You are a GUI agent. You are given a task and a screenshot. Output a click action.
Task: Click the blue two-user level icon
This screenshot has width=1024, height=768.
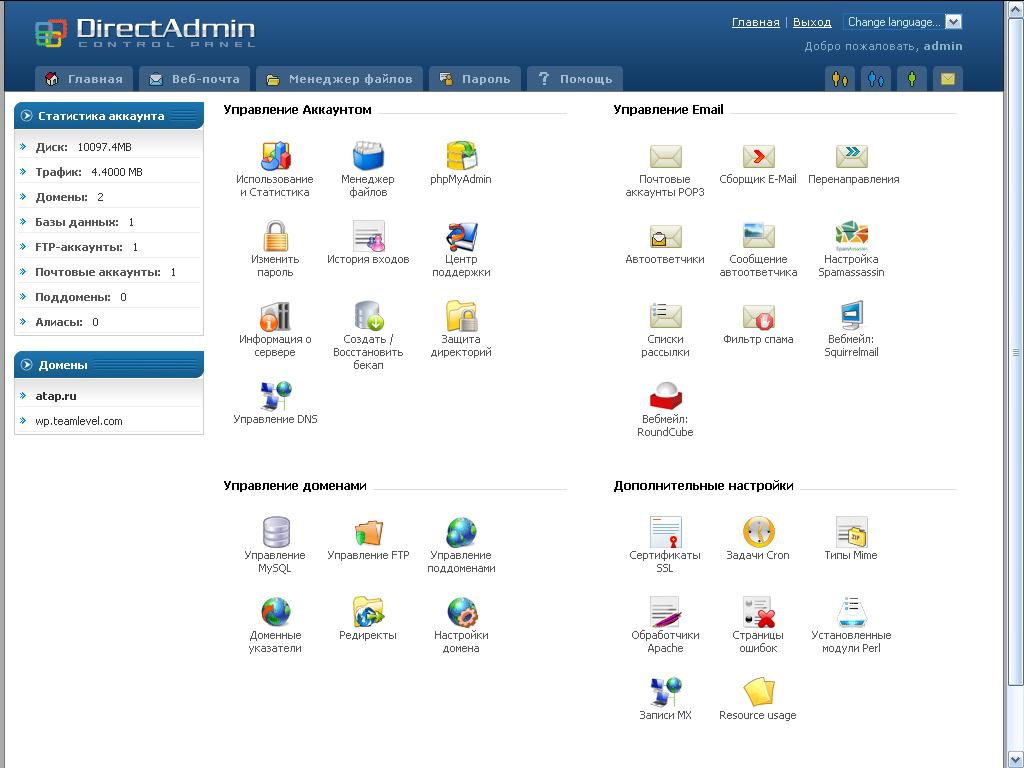876,79
